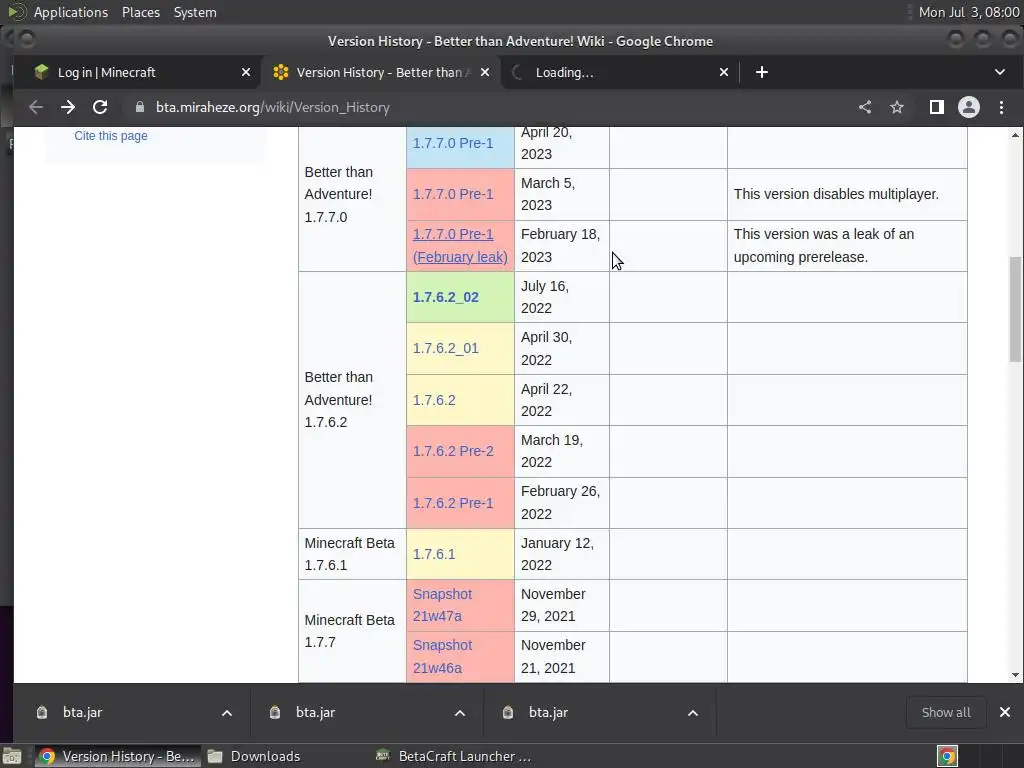The image size is (1024, 768).
Task: Share this page via share icon
Action: click(x=865, y=107)
